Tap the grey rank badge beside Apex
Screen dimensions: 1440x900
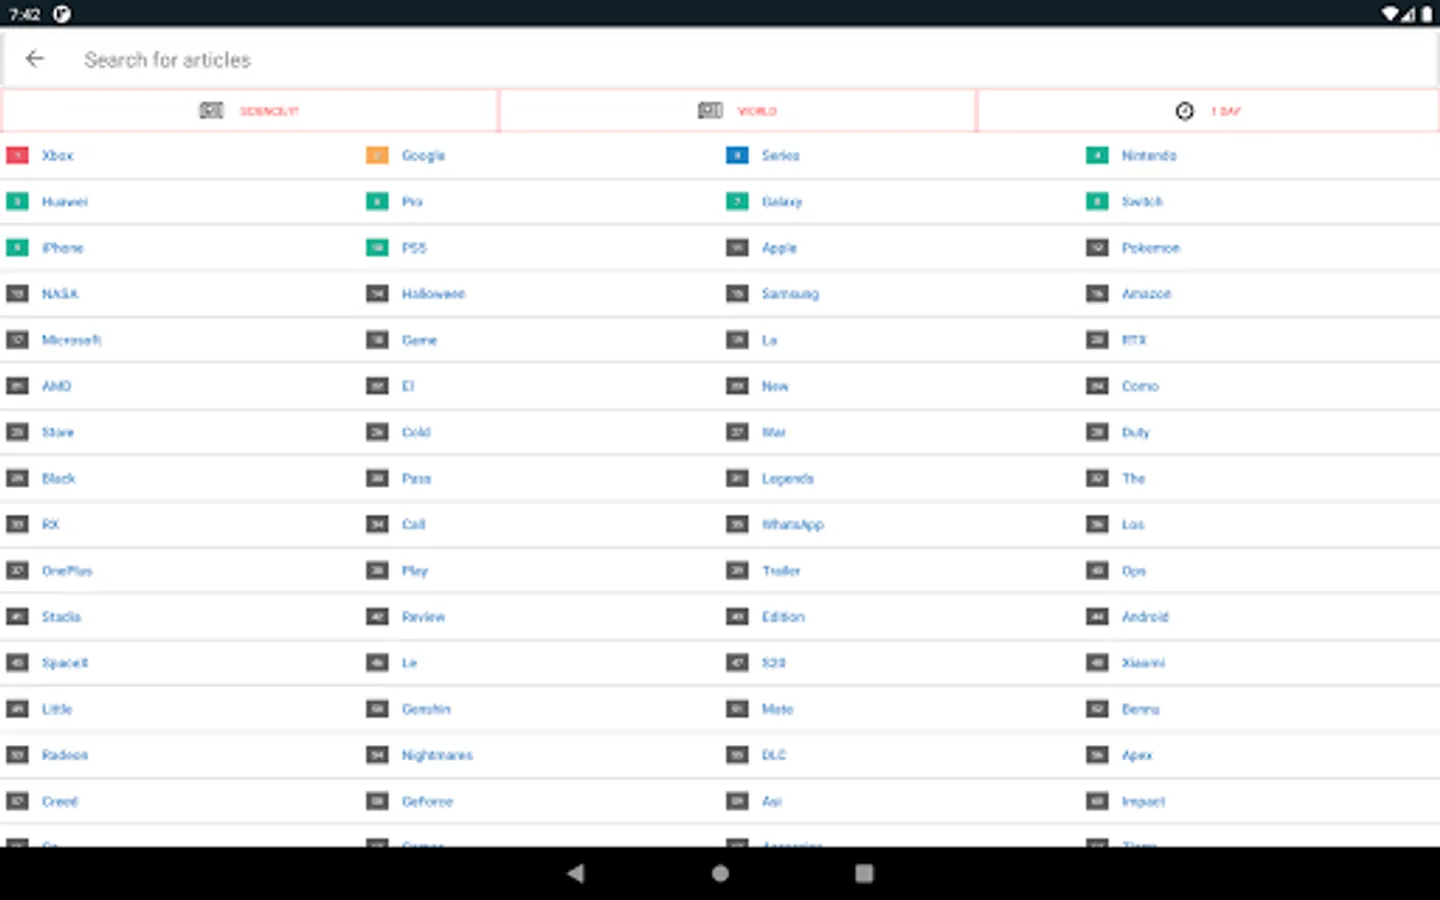tap(1097, 755)
